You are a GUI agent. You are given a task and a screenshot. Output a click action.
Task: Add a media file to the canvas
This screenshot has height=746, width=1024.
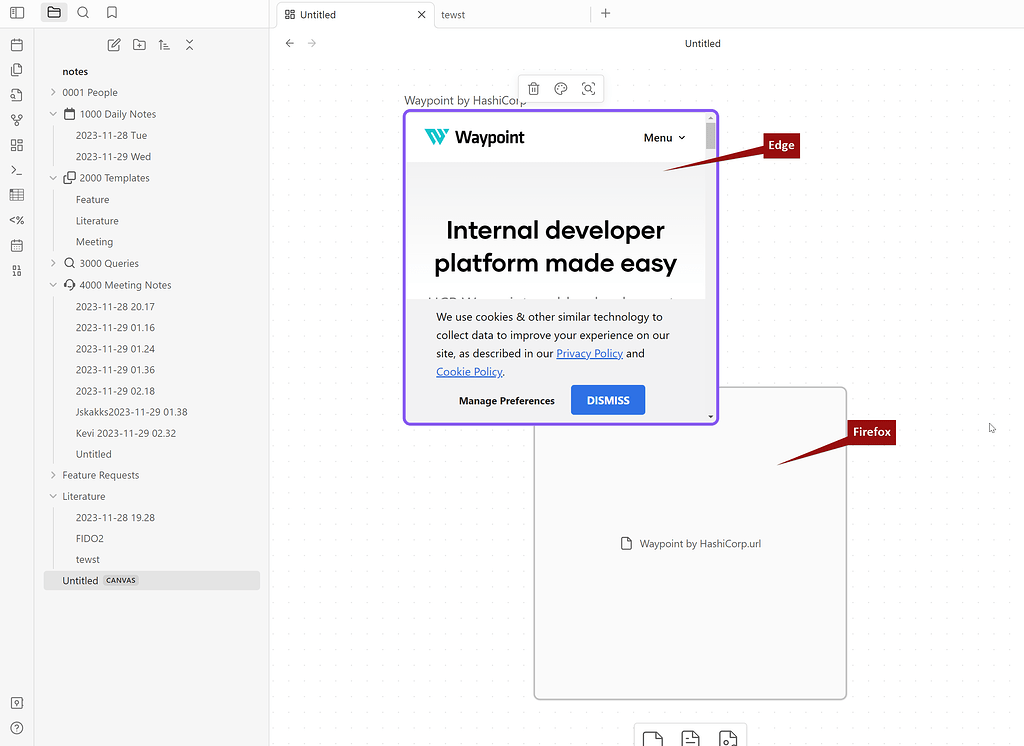[x=727, y=738]
